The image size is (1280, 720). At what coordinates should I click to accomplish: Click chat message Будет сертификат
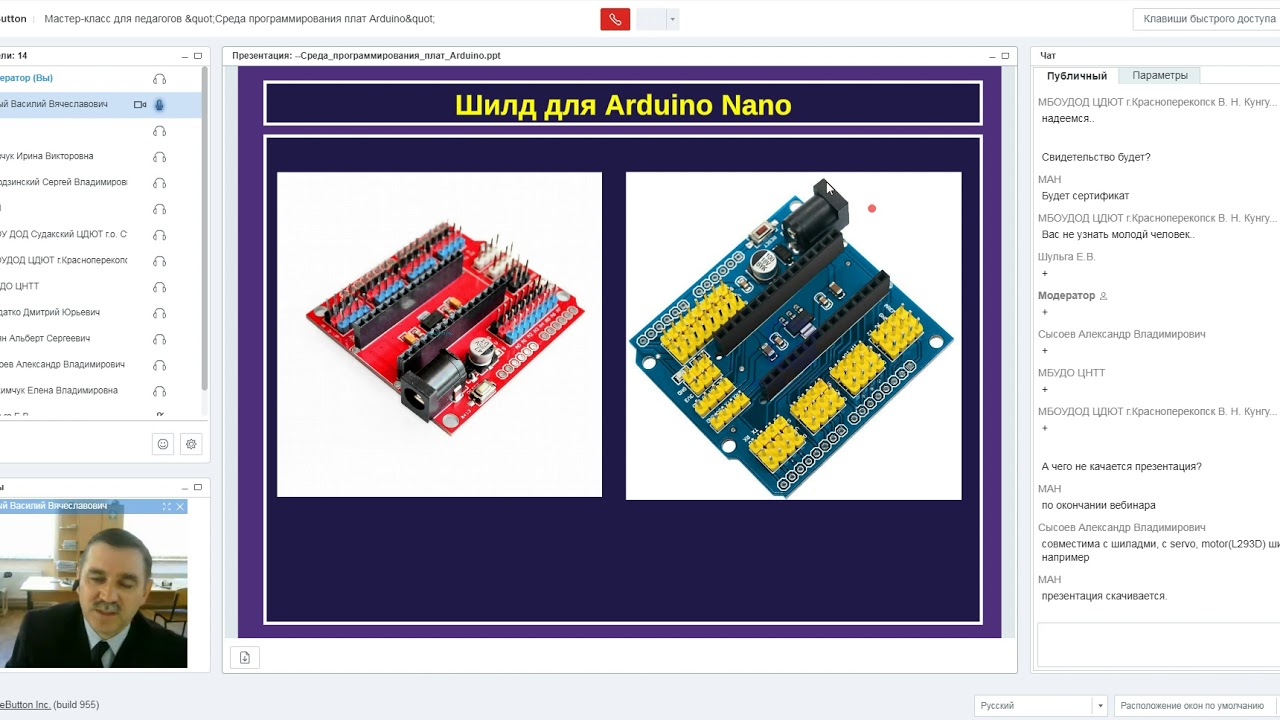[x=1085, y=196]
